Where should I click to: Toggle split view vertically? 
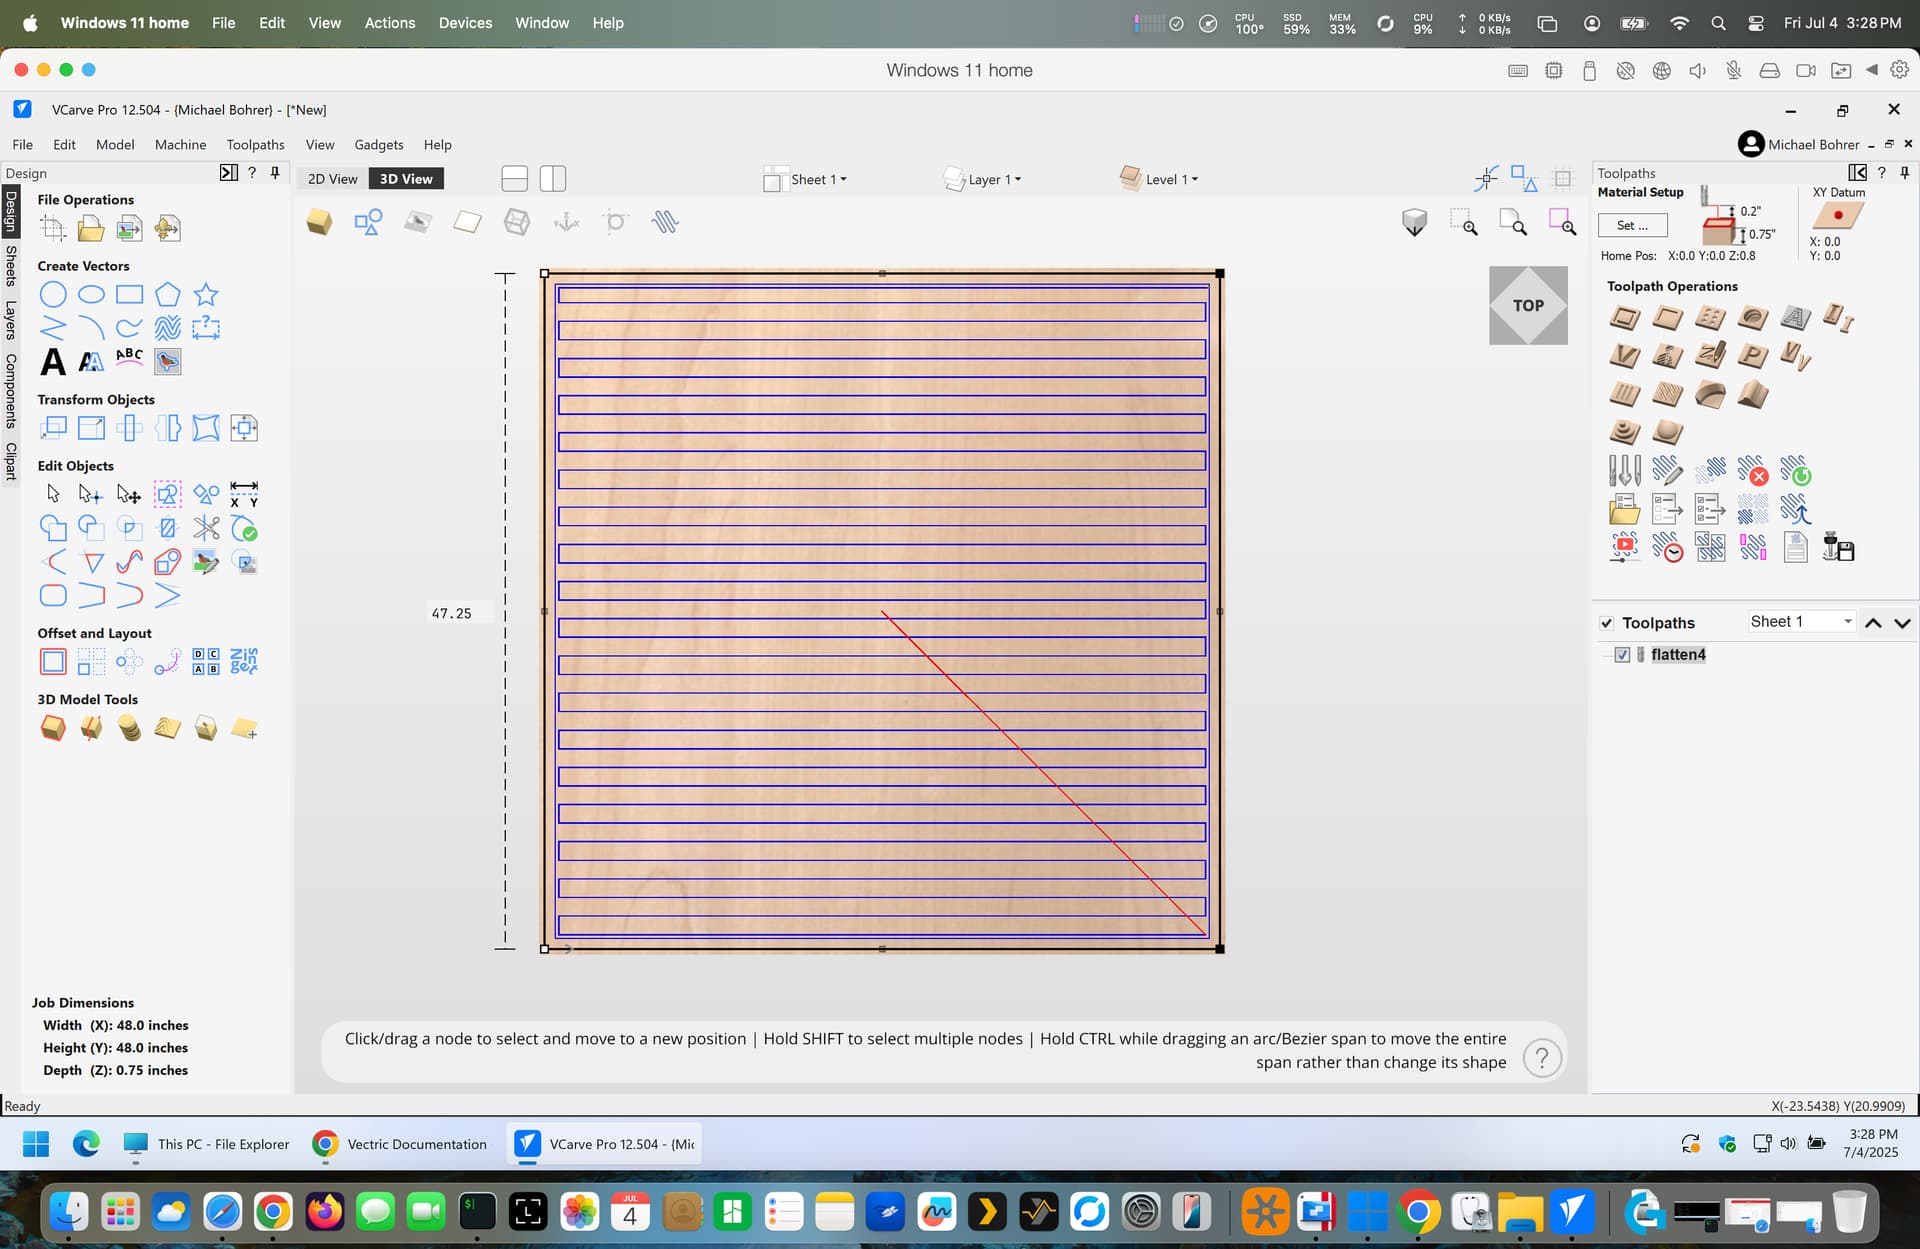[553, 179]
